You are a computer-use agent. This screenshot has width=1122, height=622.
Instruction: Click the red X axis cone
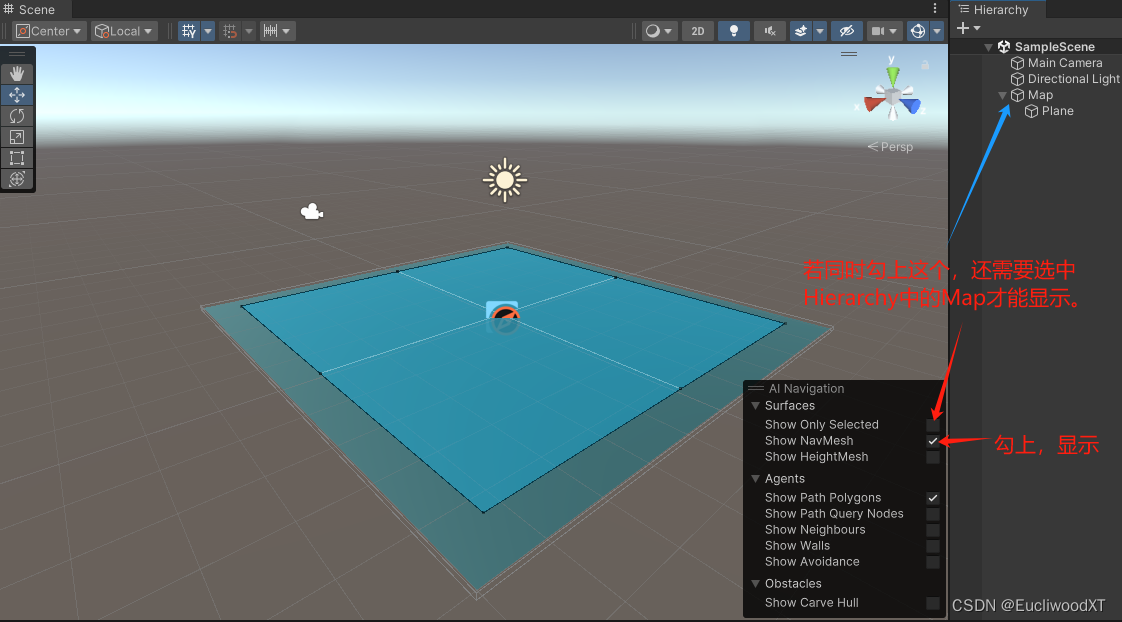point(873,104)
